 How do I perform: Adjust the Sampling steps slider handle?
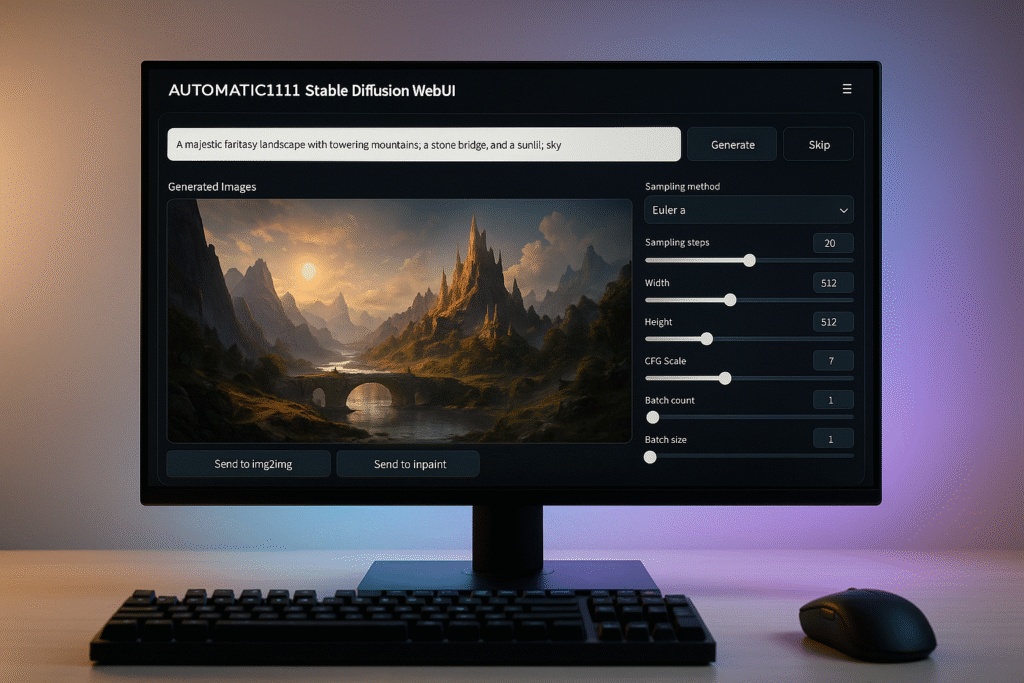[750, 261]
